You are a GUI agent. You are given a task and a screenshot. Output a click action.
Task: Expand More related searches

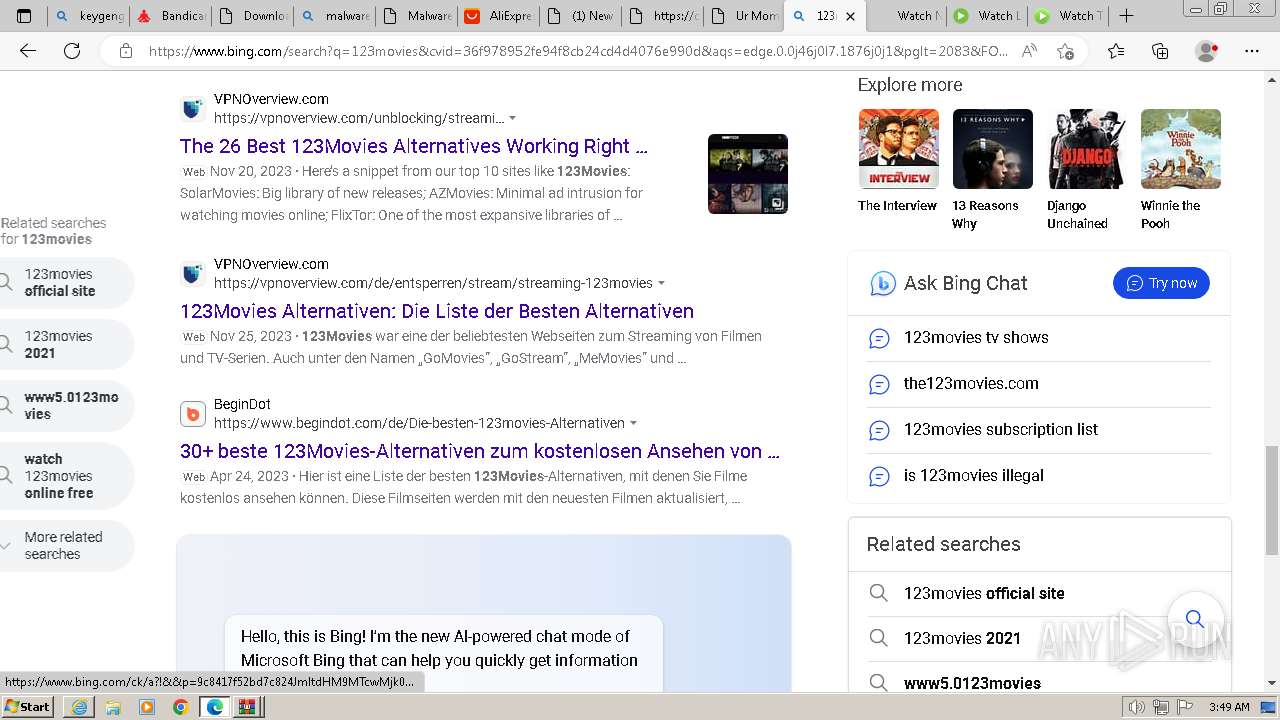point(66,545)
